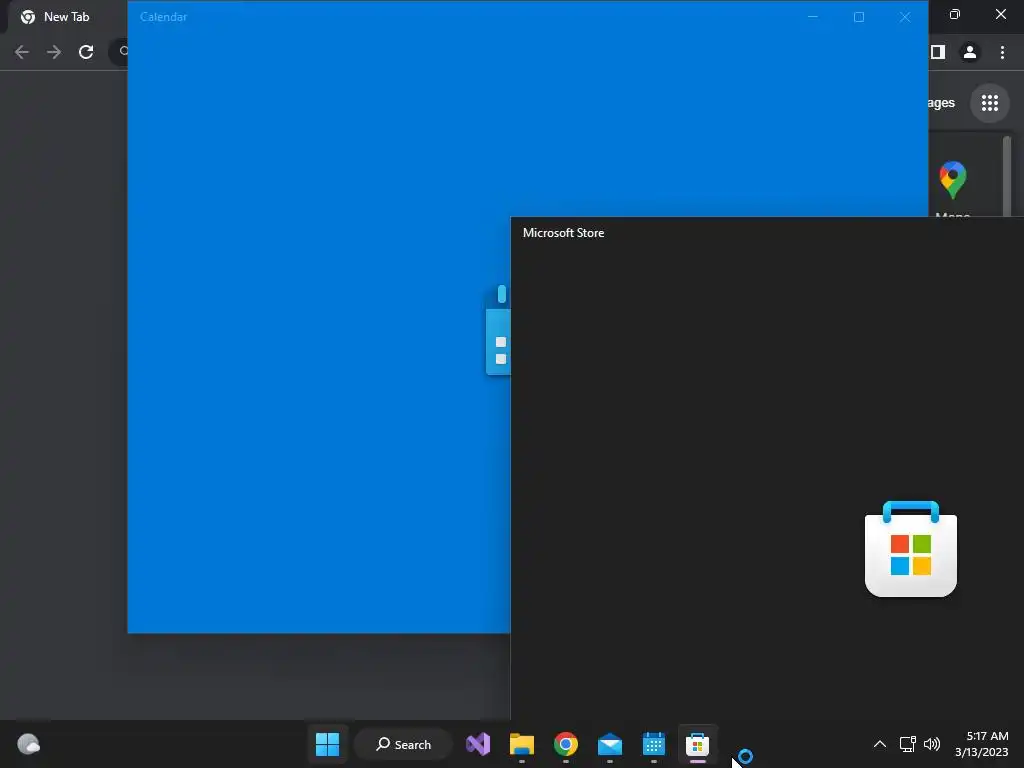Click the Calendar window title
Viewport: 1024px width, 768px height.
pyautogui.click(x=163, y=17)
